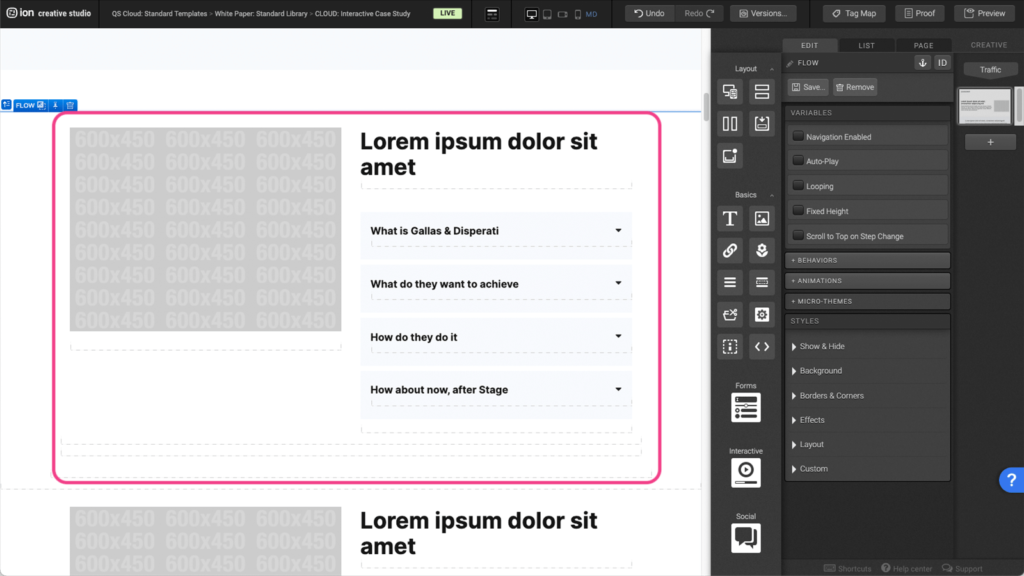Check the Looping option
Viewport: 1024px width, 576px height.
pos(798,186)
